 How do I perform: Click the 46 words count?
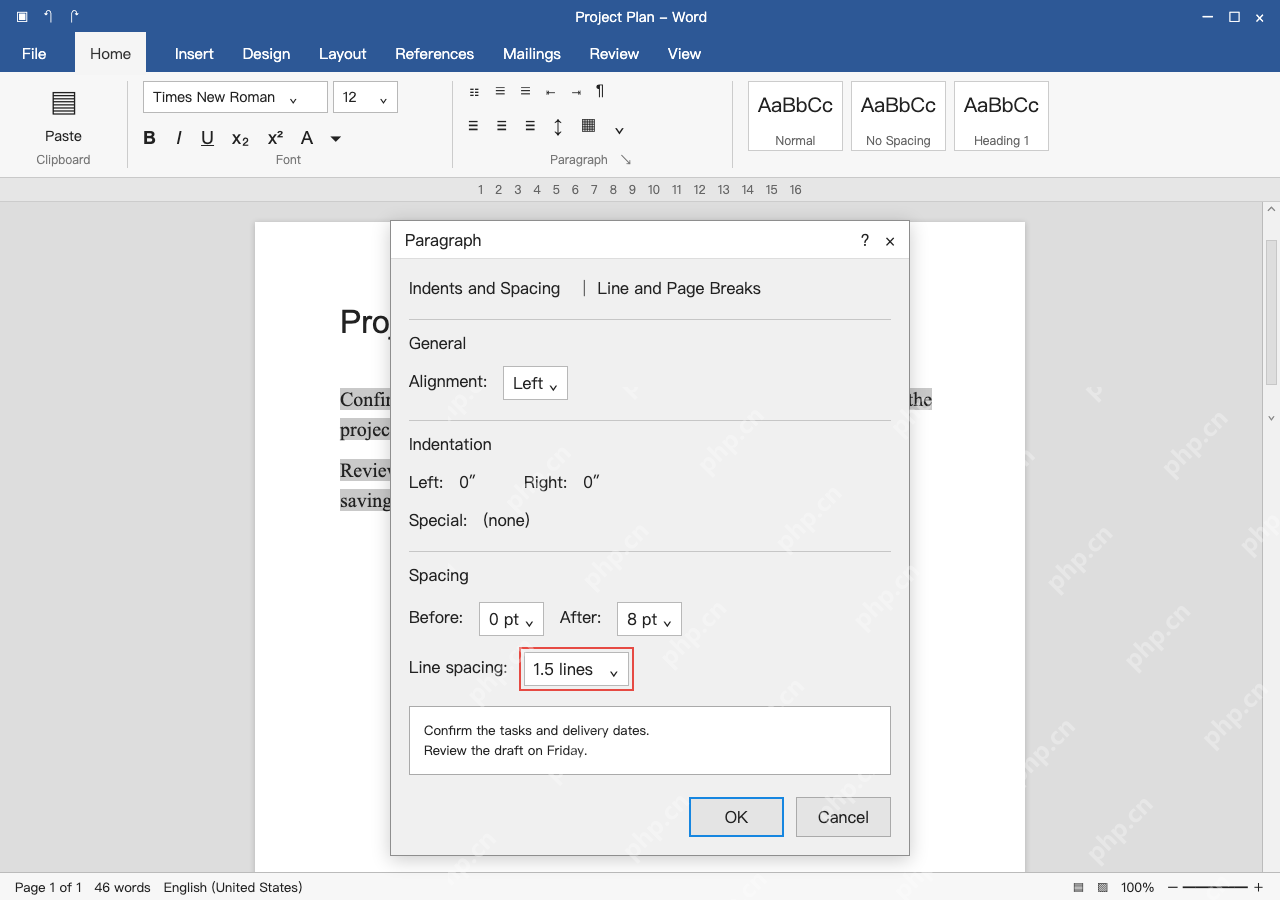click(x=122, y=887)
